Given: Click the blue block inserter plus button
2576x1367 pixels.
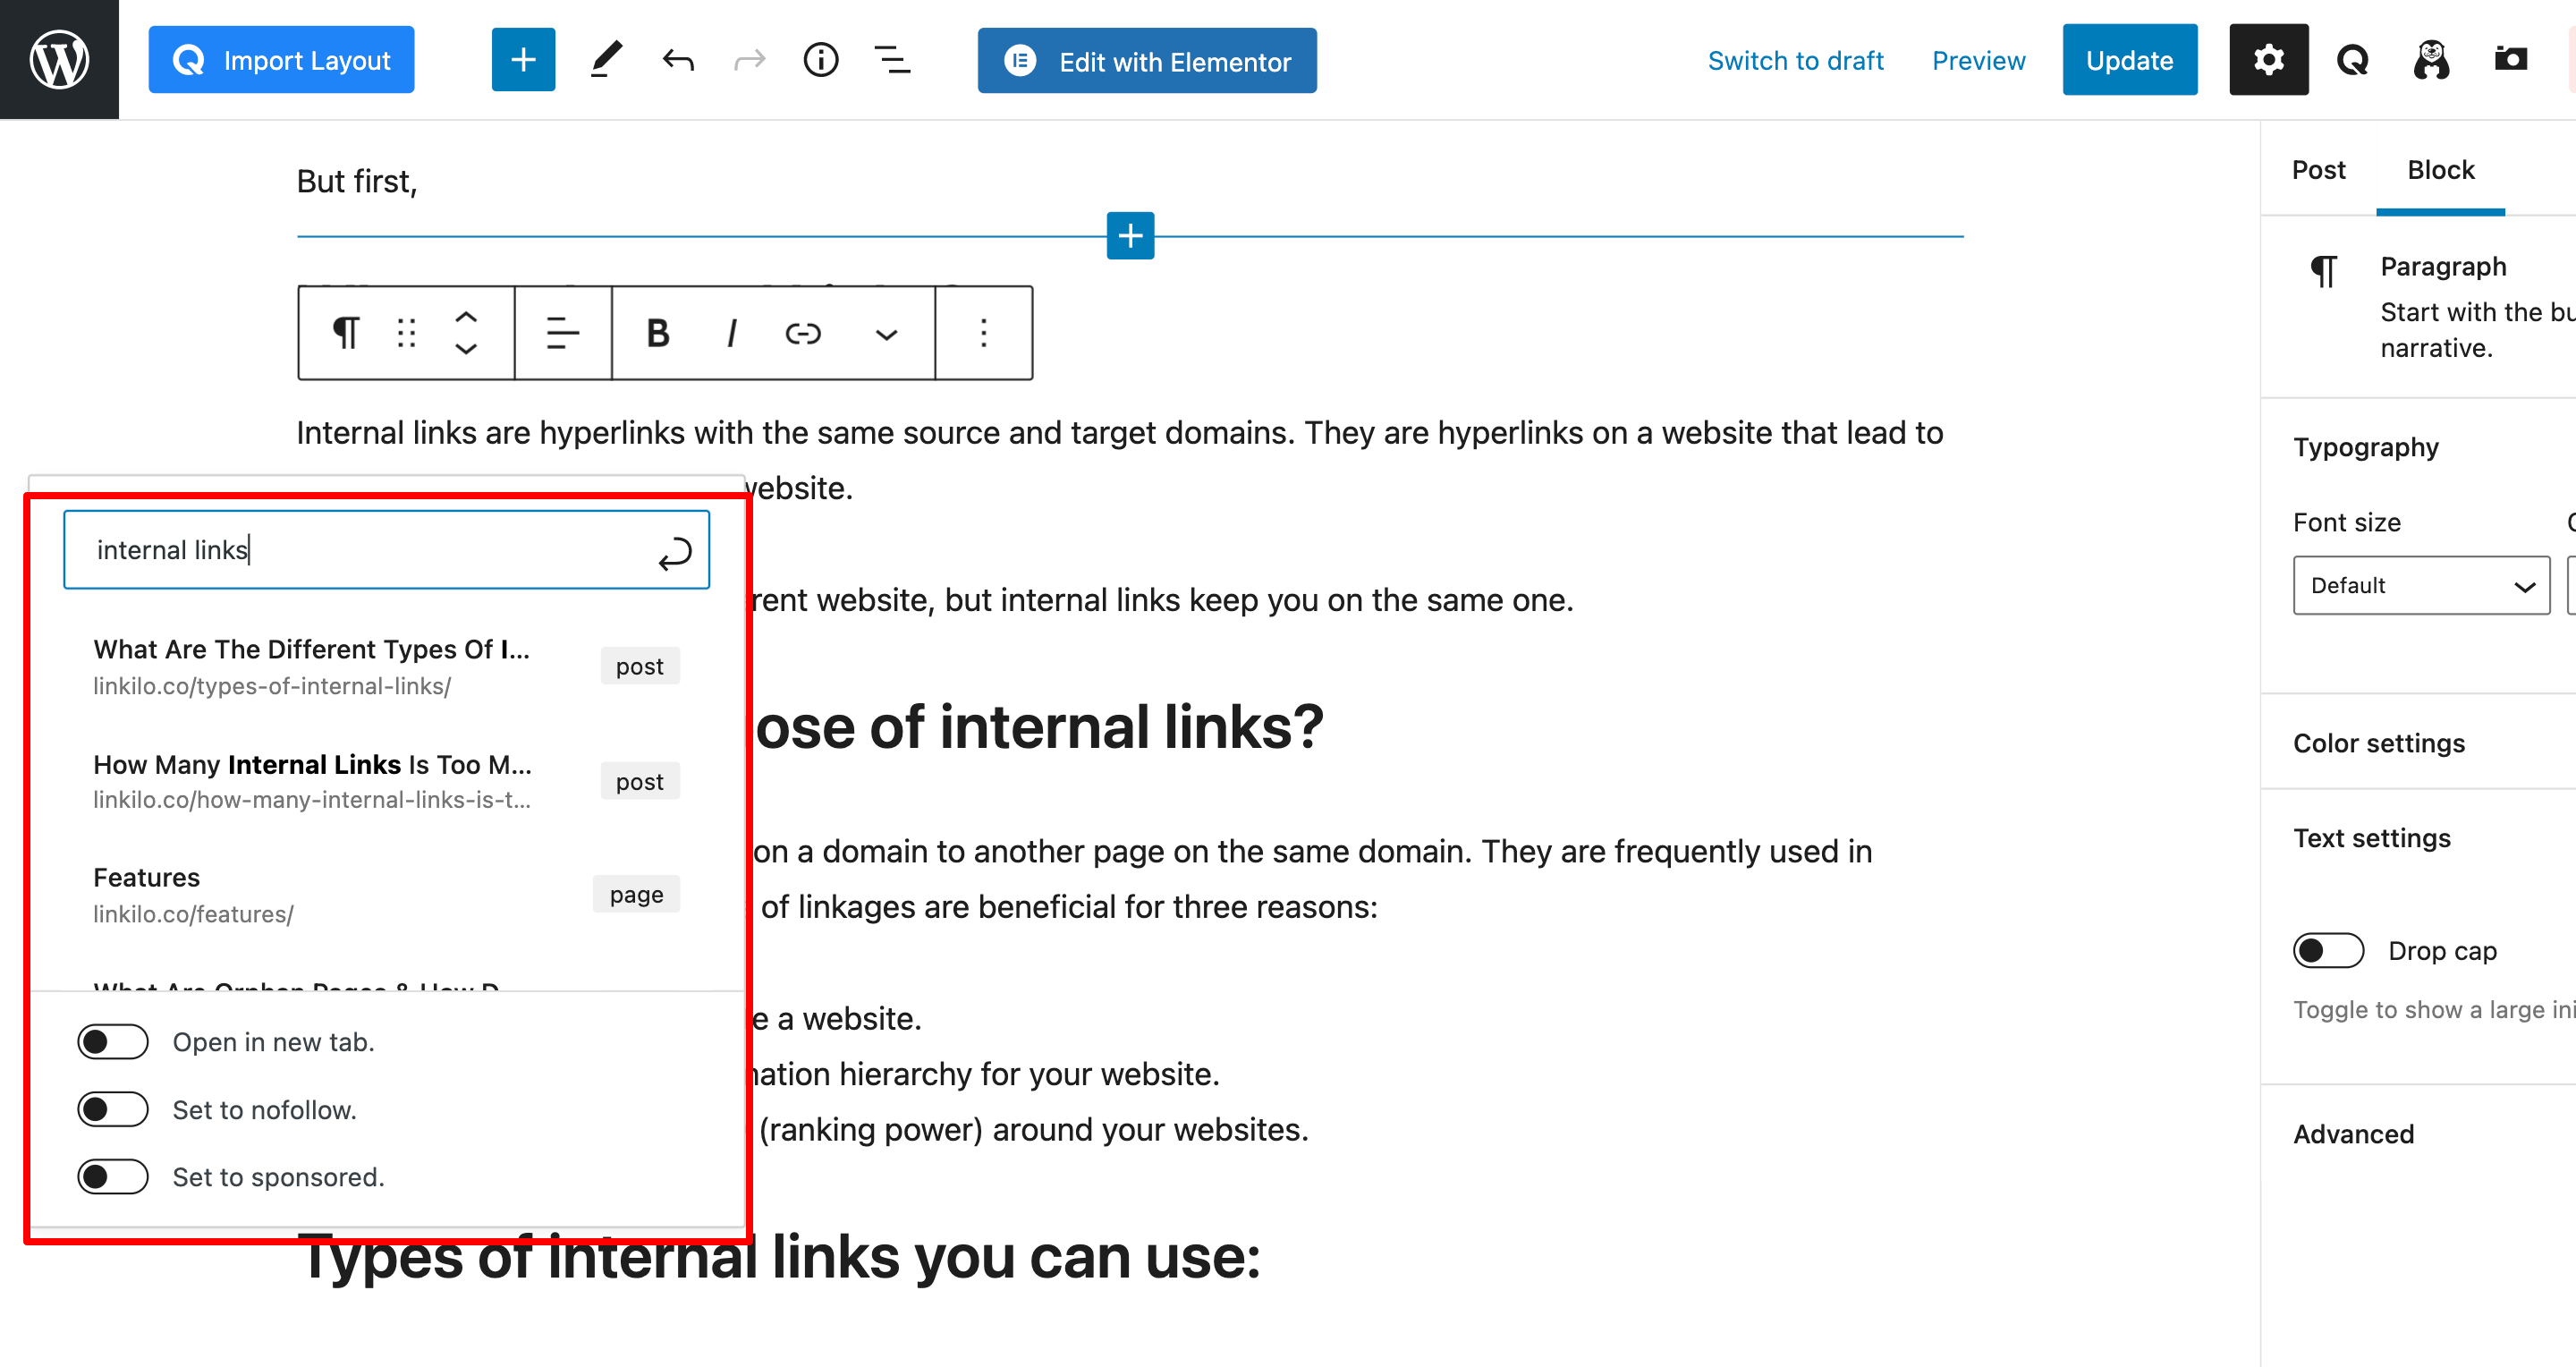Looking at the screenshot, I should [x=523, y=60].
